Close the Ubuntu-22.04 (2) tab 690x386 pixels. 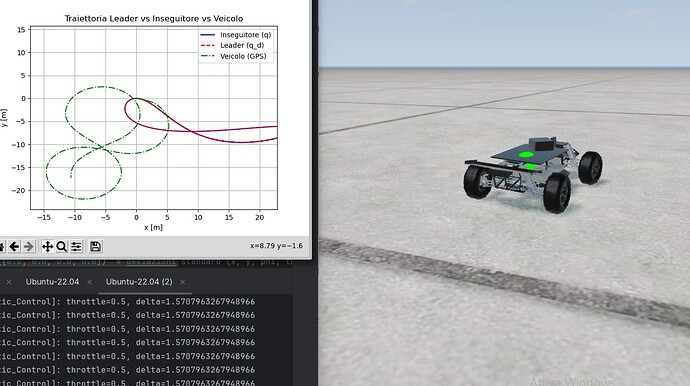182,282
